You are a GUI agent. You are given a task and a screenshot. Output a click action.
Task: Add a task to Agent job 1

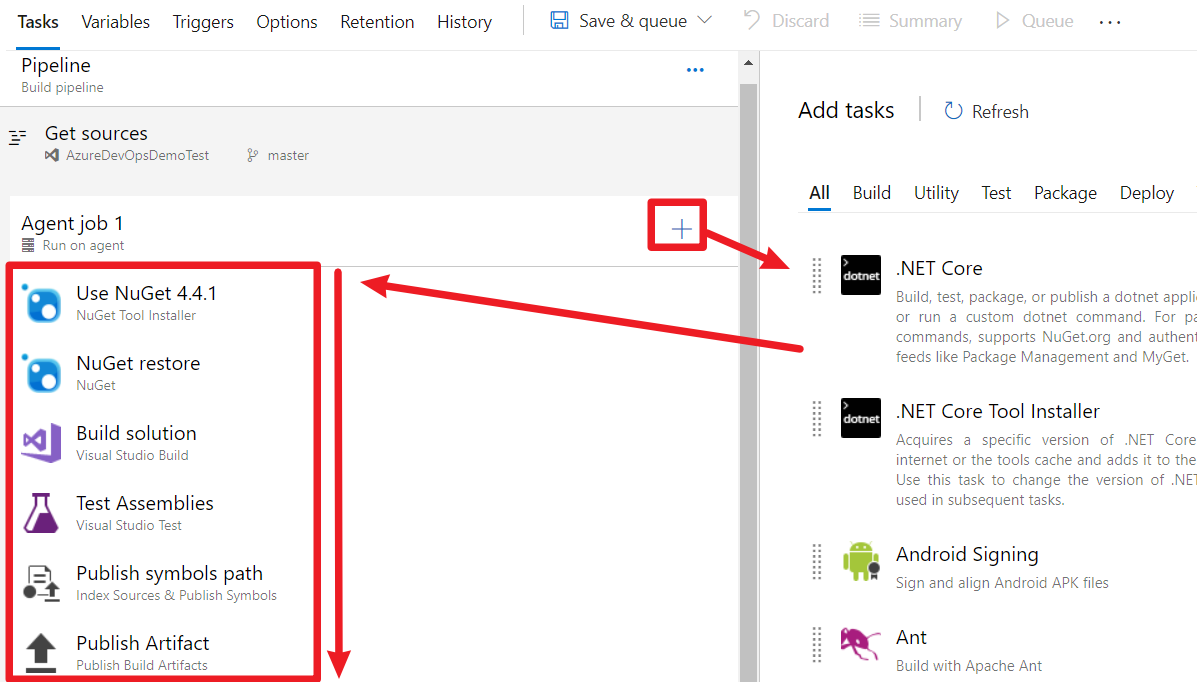[681, 228]
